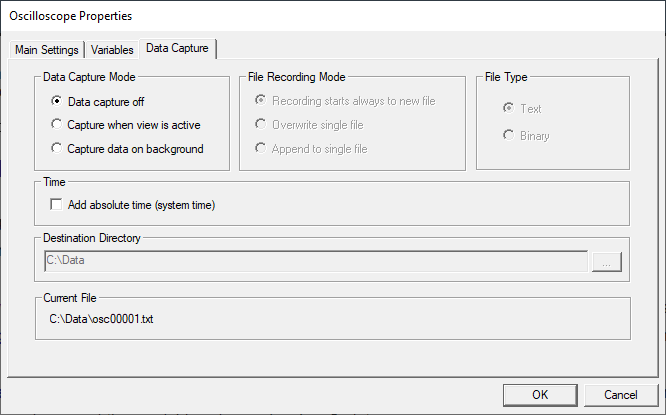Choose Overwrite single file option
The width and height of the screenshot is (666, 415).
tap(263, 125)
